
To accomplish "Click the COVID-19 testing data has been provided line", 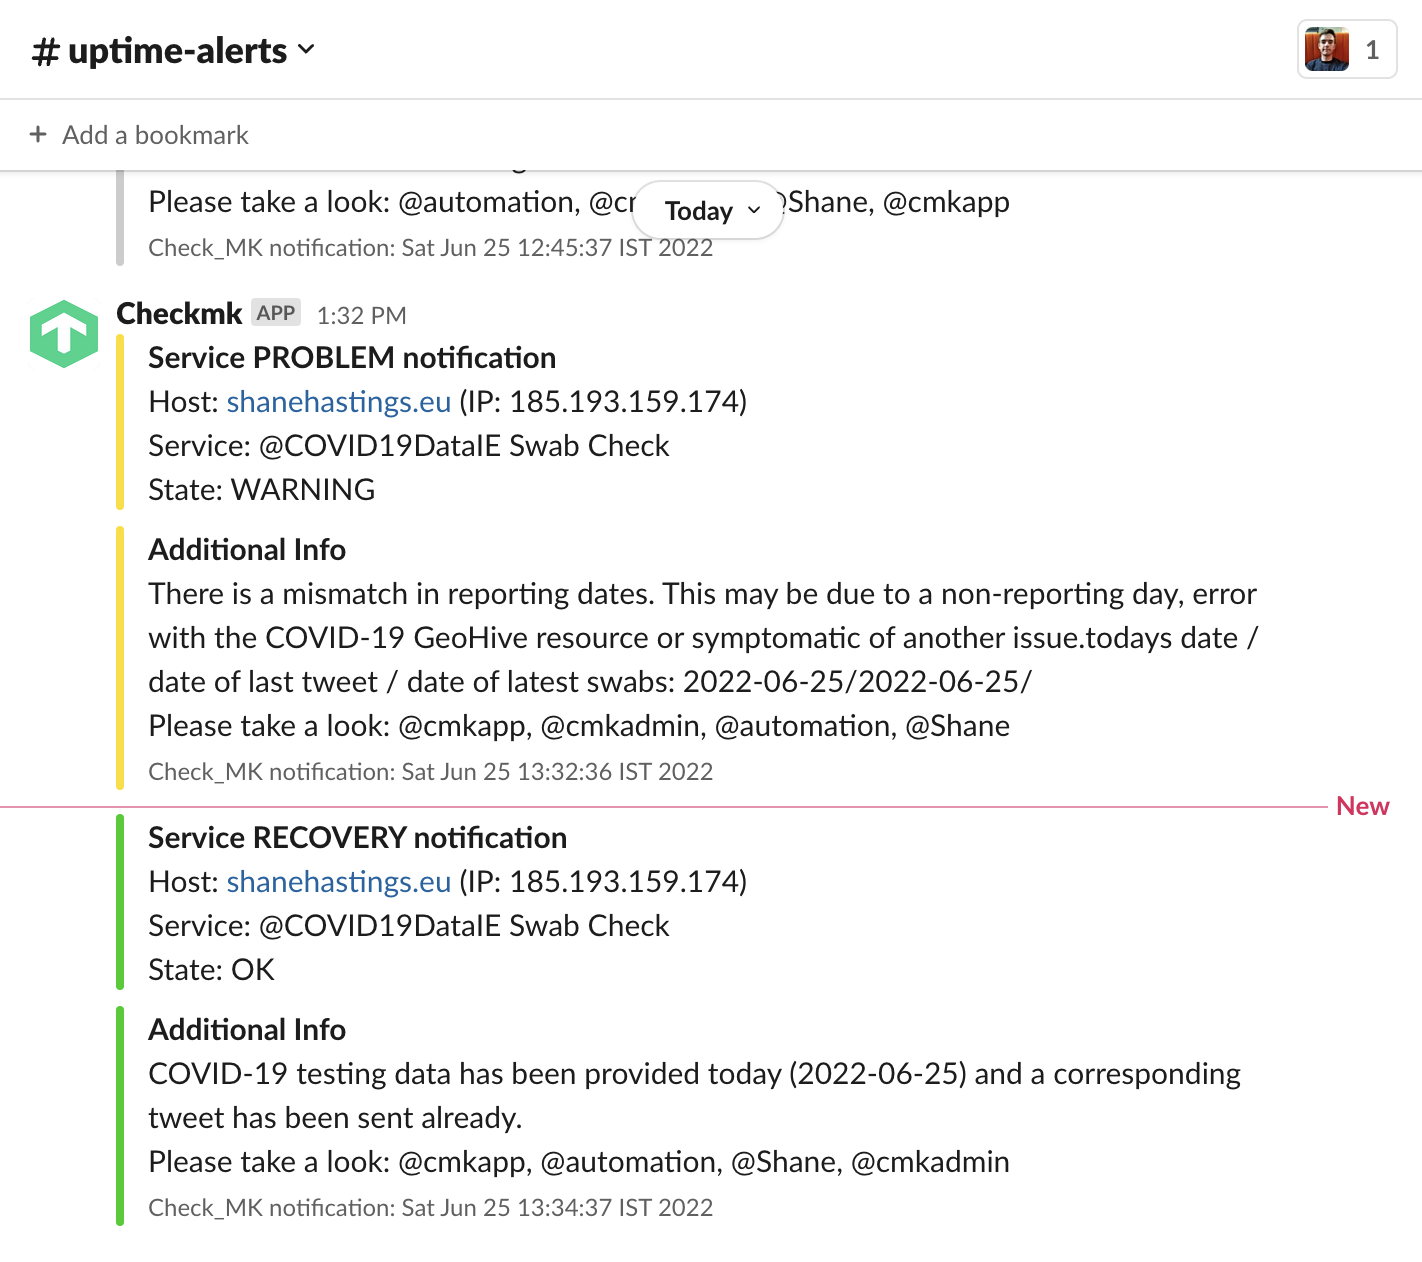I will tap(695, 1074).
